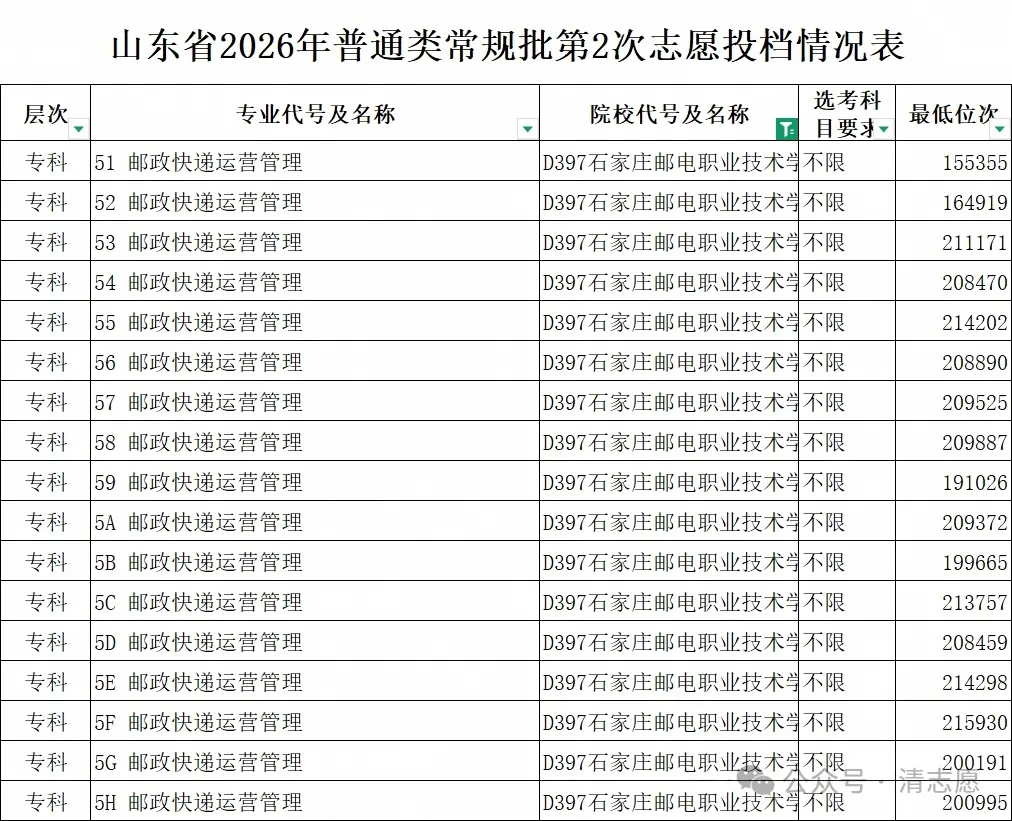Select cell 52 邮政快递运营管理
1012x821 pixels.
(315, 201)
